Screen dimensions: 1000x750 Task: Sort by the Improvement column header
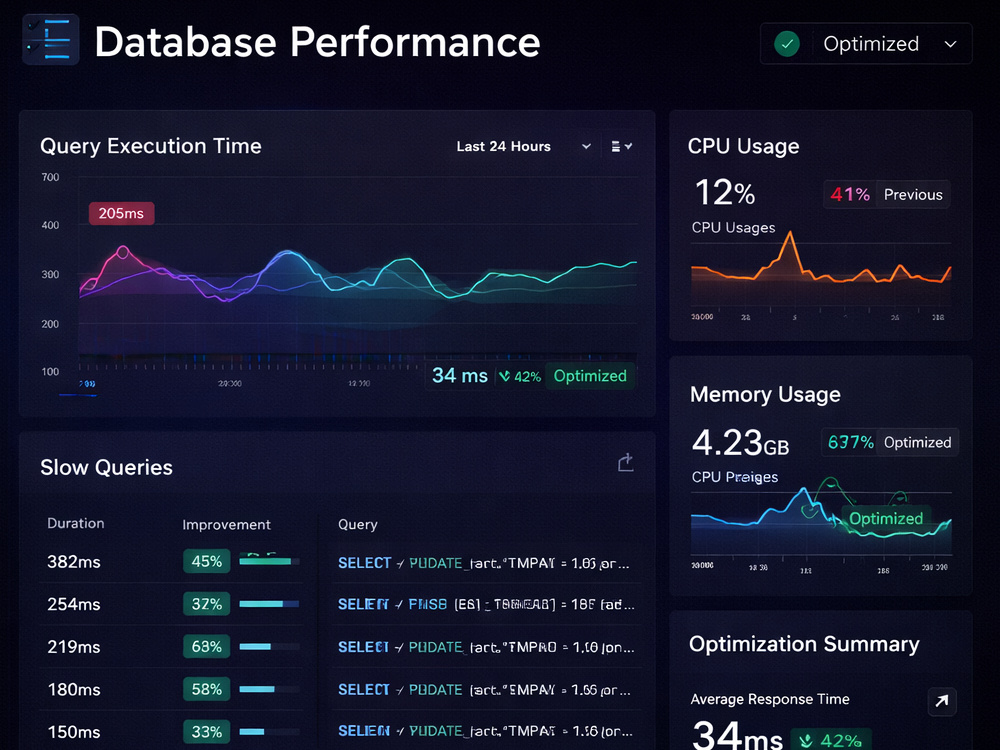click(x=226, y=524)
